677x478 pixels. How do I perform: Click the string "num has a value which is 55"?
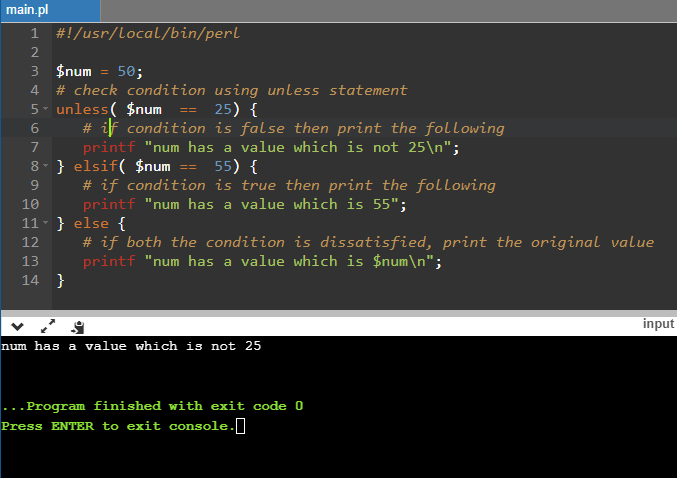point(272,204)
